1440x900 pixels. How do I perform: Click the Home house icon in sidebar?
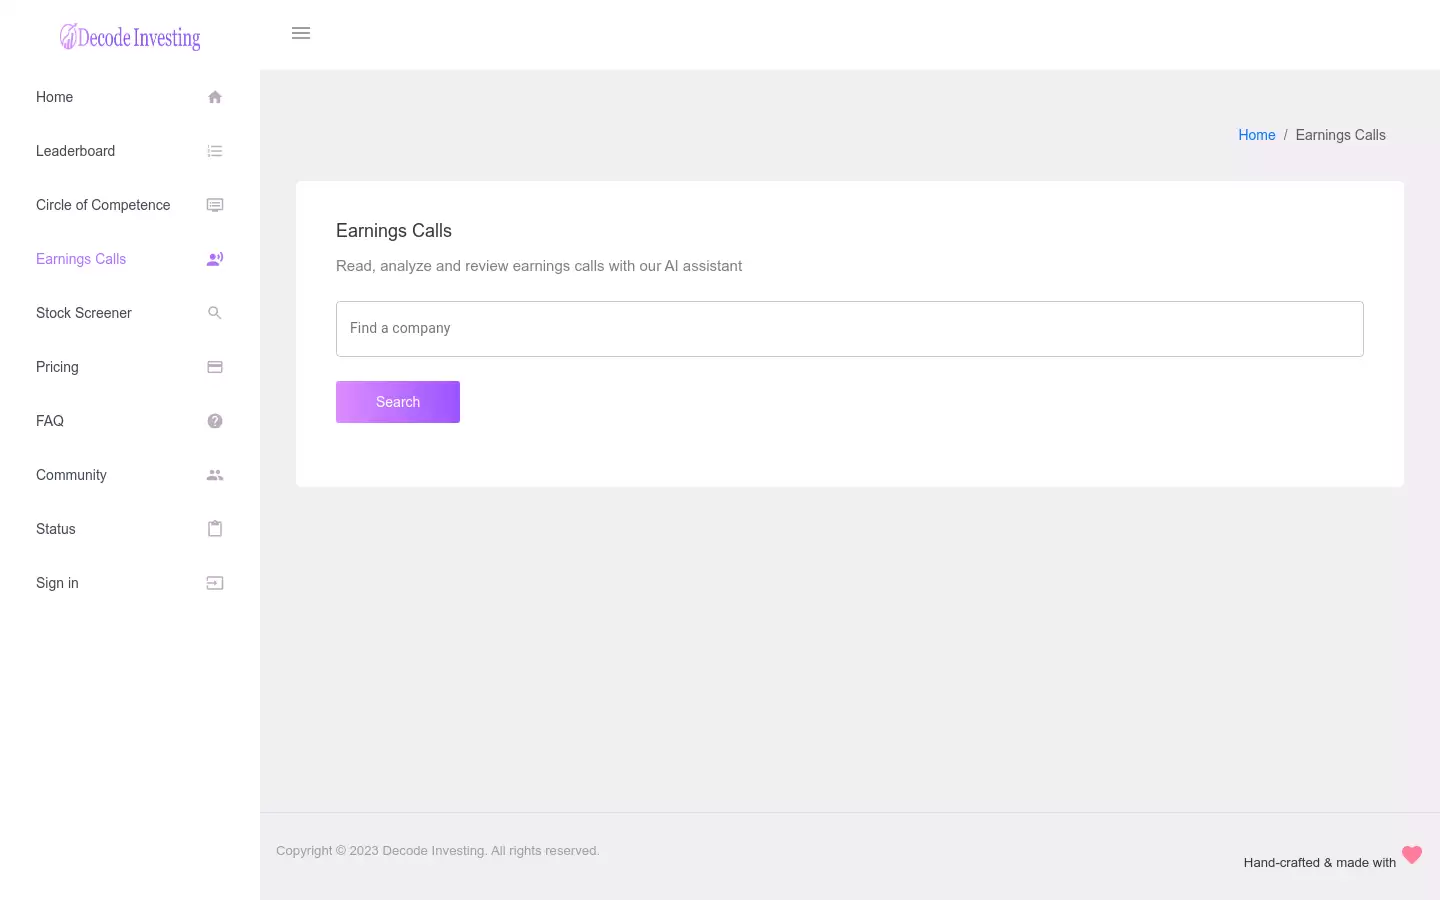tap(215, 97)
